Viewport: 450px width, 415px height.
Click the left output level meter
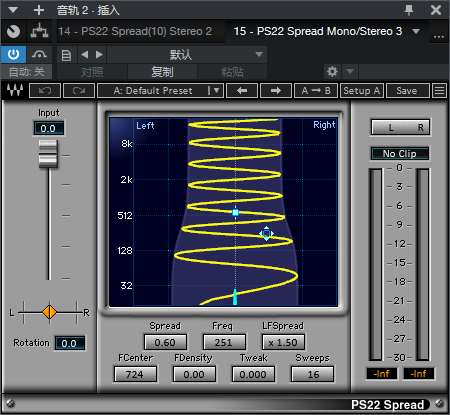(376, 264)
